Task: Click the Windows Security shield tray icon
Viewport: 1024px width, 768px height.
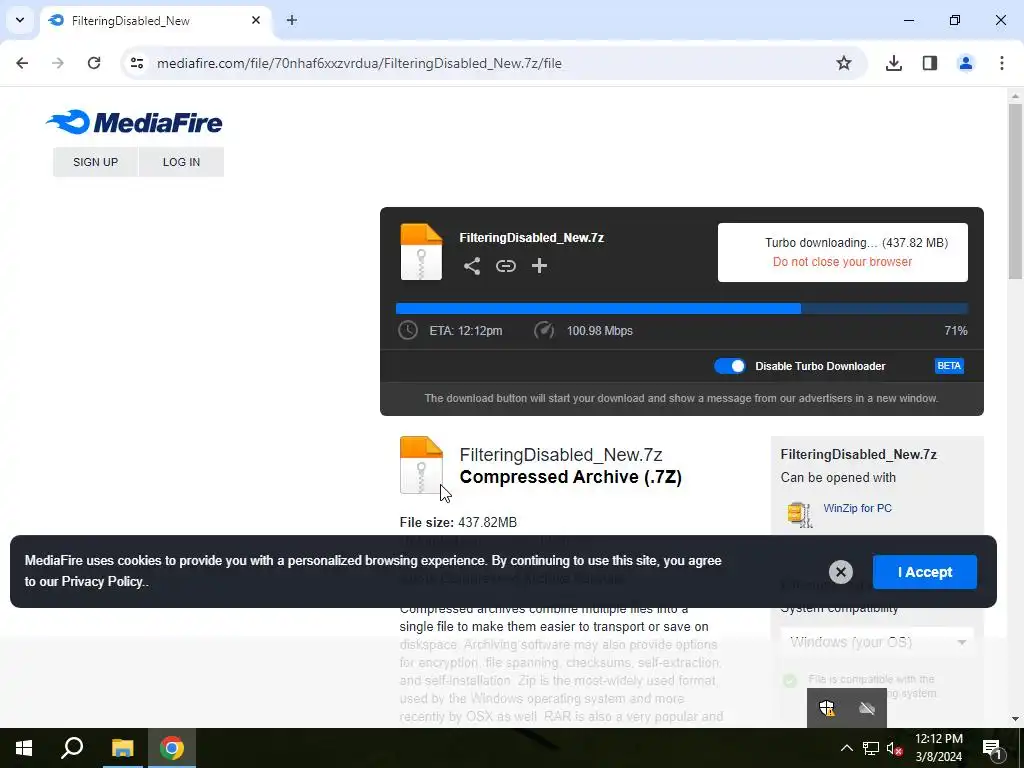Action: pos(827,708)
